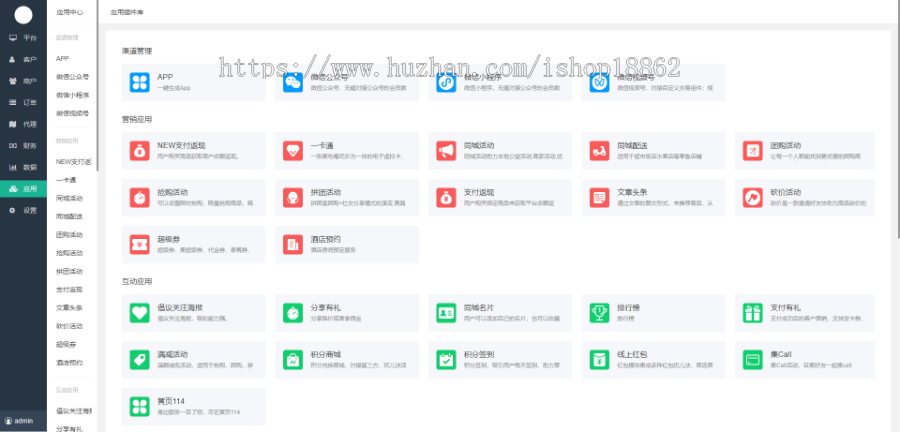
Task: Click the 支付返现 card money bag icon
Action: [x=446, y=198]
